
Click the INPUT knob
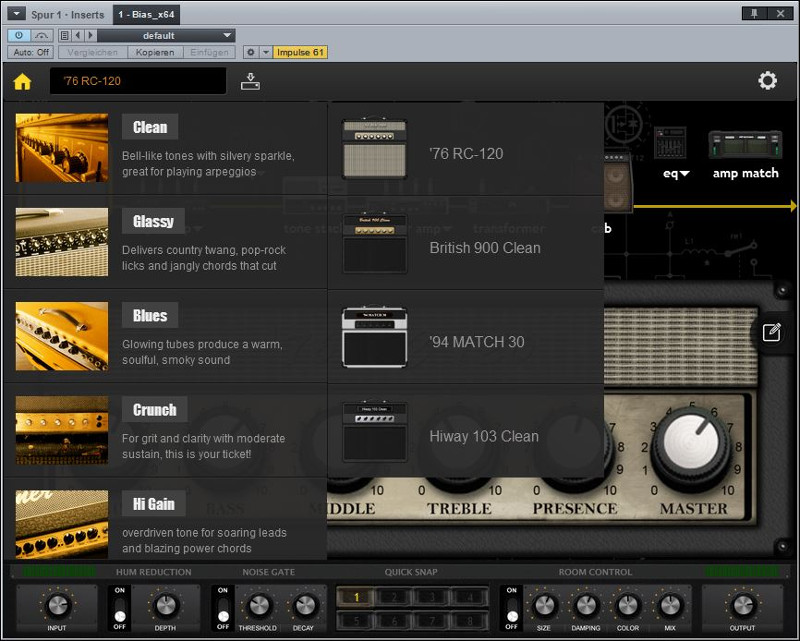[x=58, y=606]
